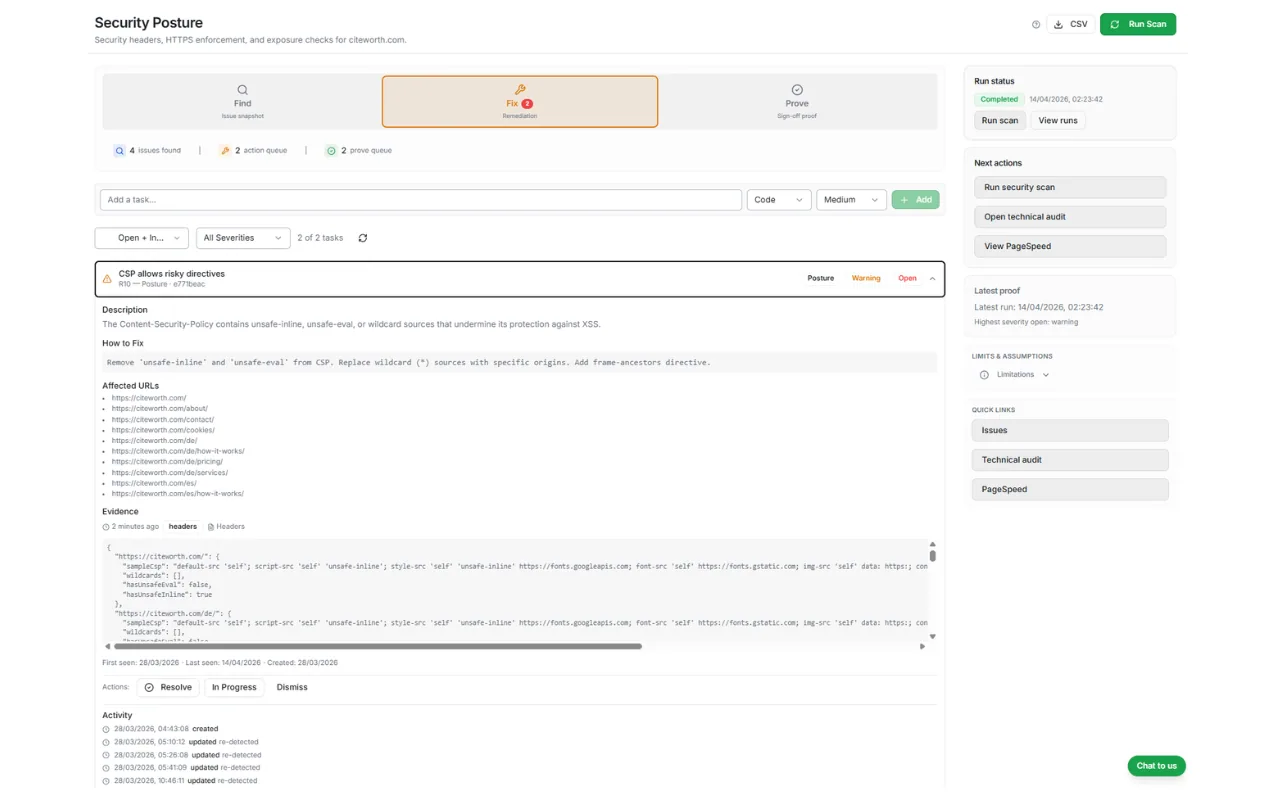Click the check icon beside prove queue
Viewport: 1280px width, 800px height.
click(331, 151)
